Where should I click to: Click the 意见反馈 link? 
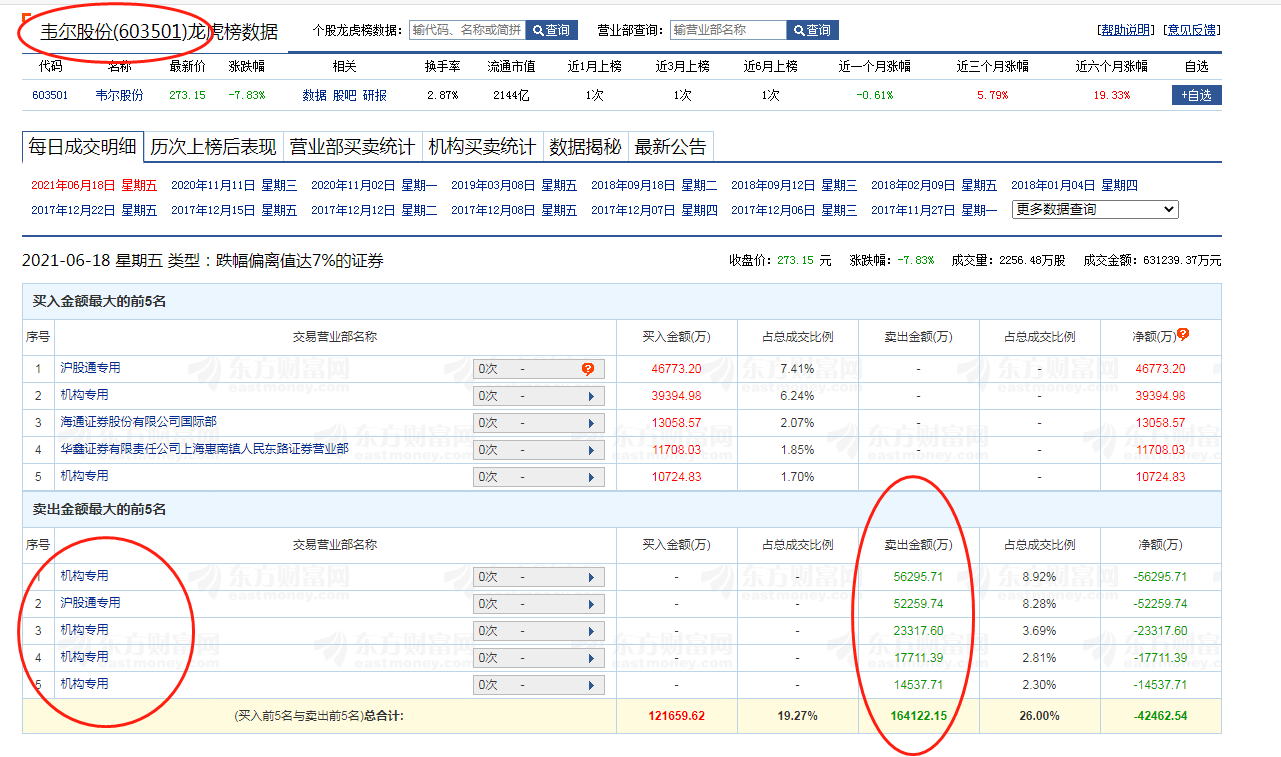[x=1192, y=30]
